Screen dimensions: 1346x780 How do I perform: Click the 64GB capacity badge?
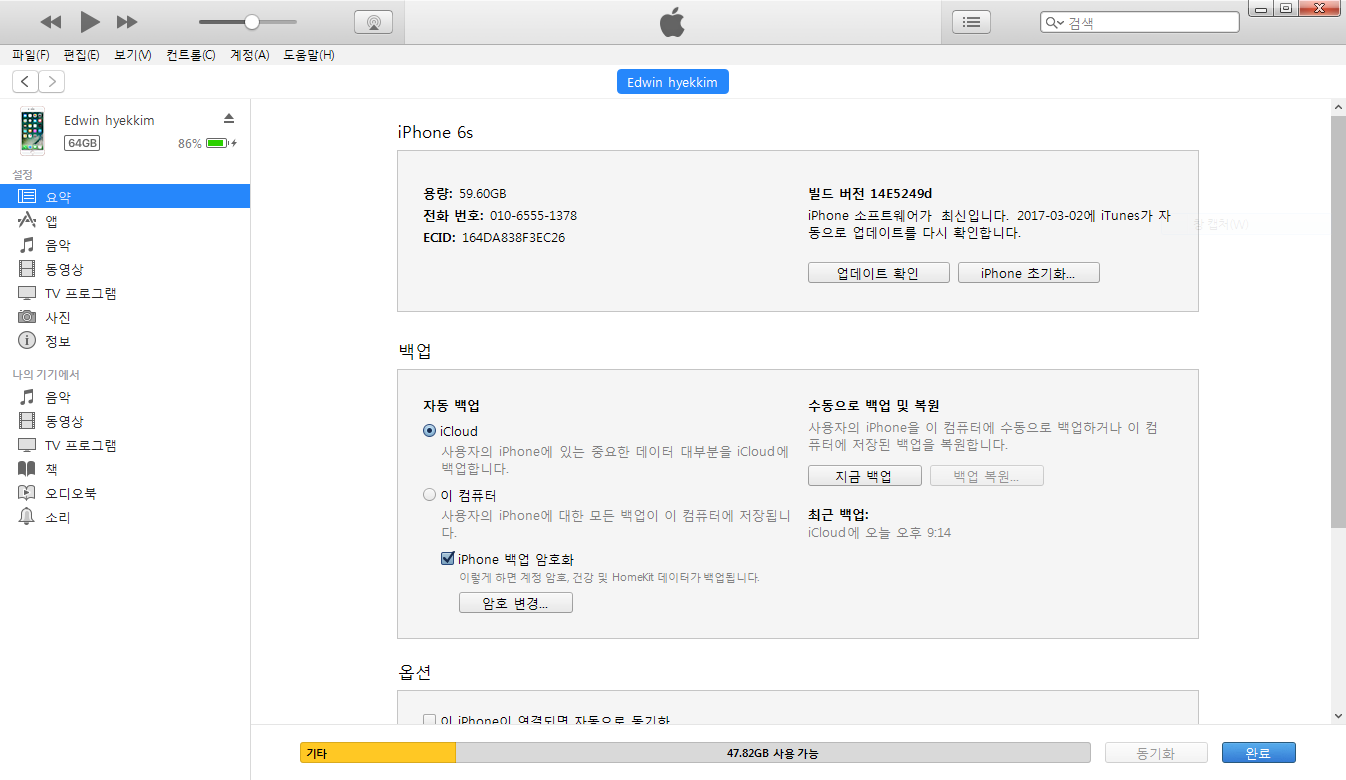[x=82, y=143]
